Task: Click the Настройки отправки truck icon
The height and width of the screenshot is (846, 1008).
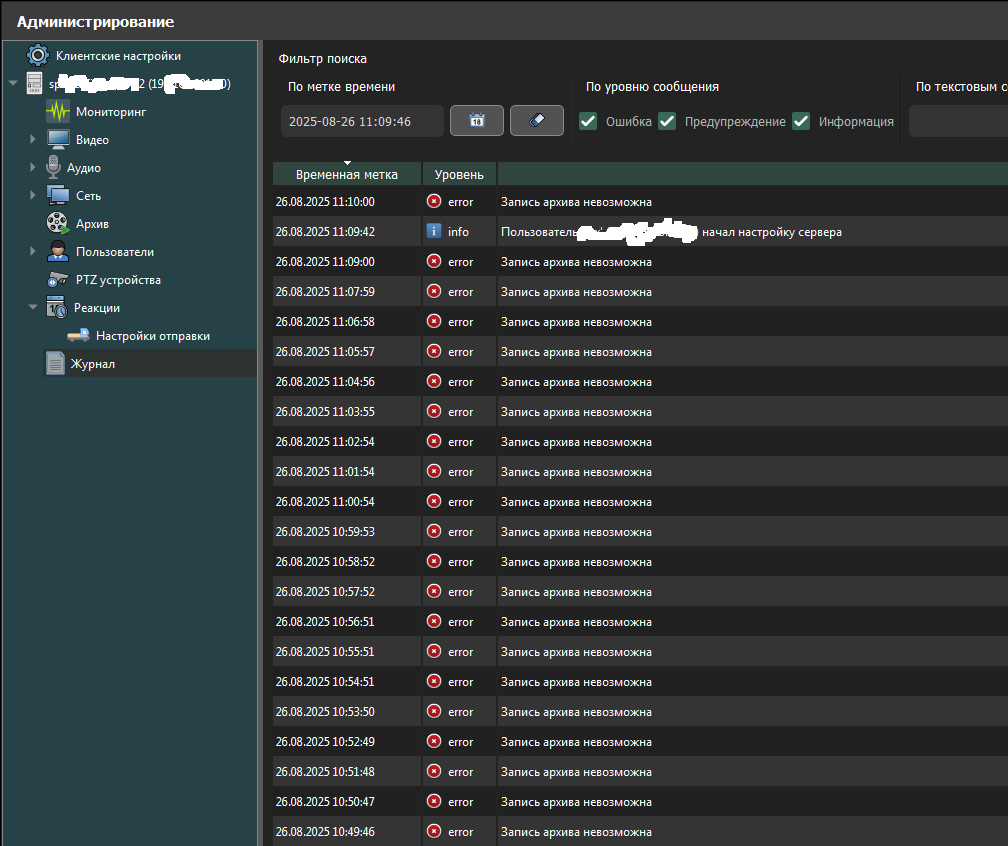Action: click(78, 335)
